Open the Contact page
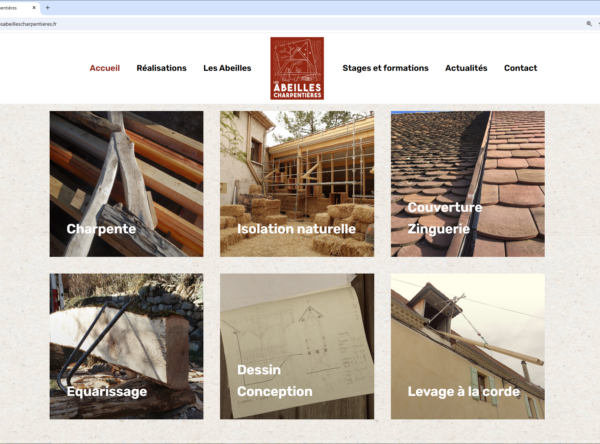 pos(520,68)
